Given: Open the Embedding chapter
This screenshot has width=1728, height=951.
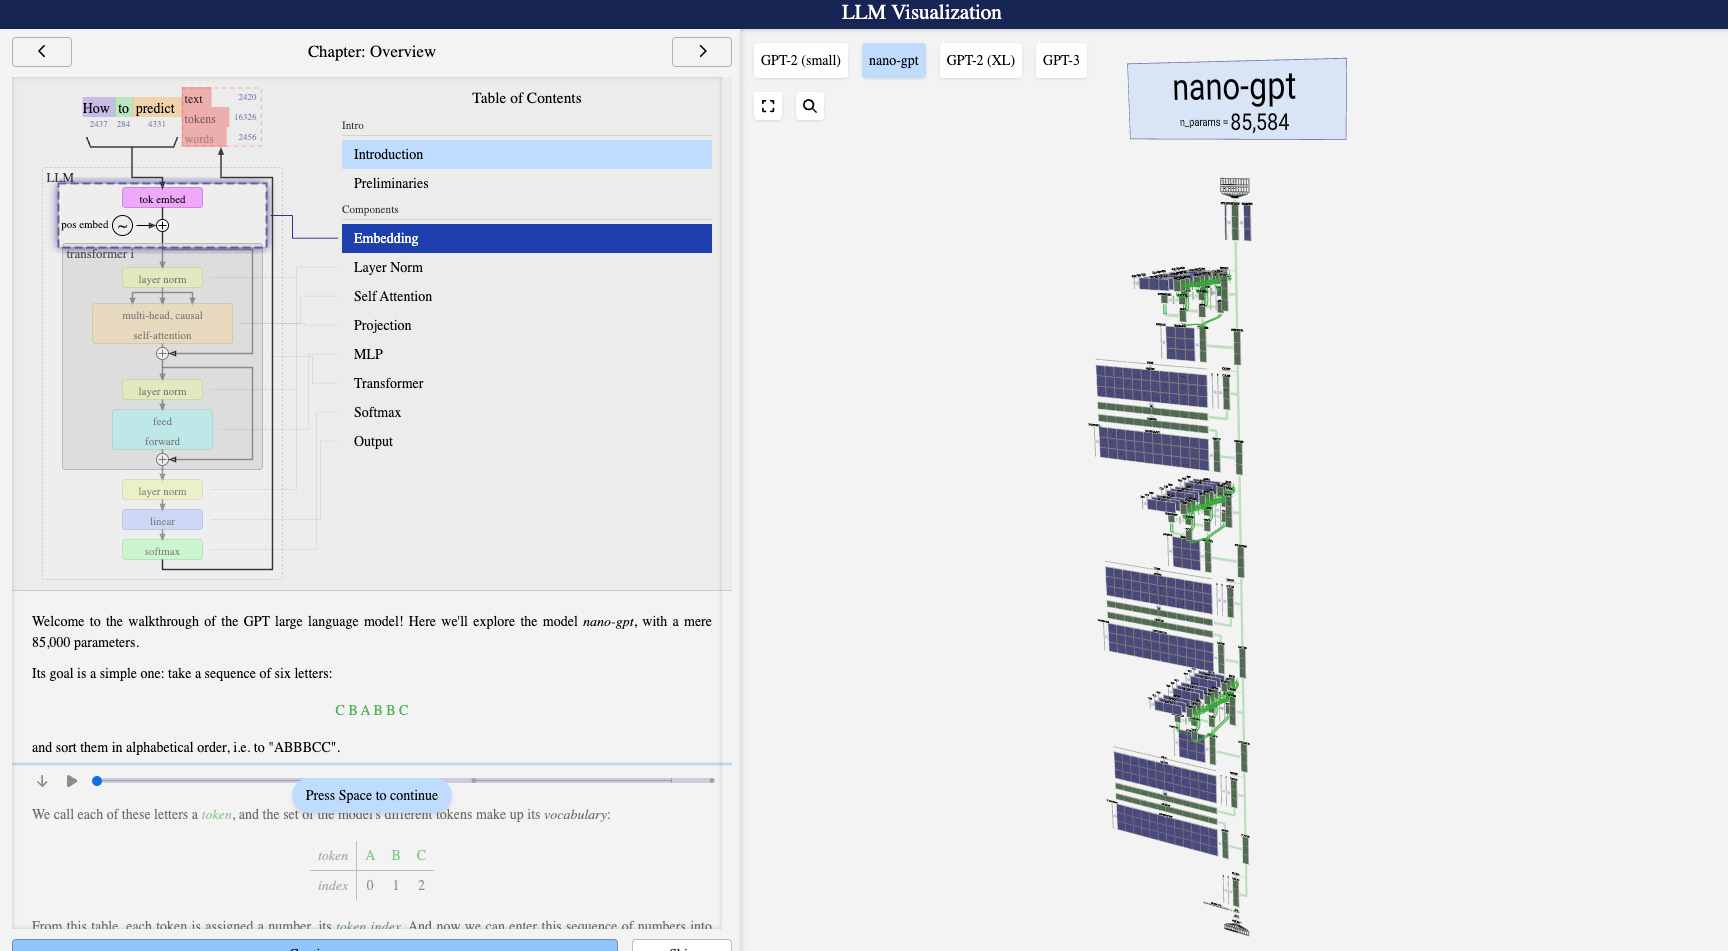Looking at the screenshot, I should point(527,238).
